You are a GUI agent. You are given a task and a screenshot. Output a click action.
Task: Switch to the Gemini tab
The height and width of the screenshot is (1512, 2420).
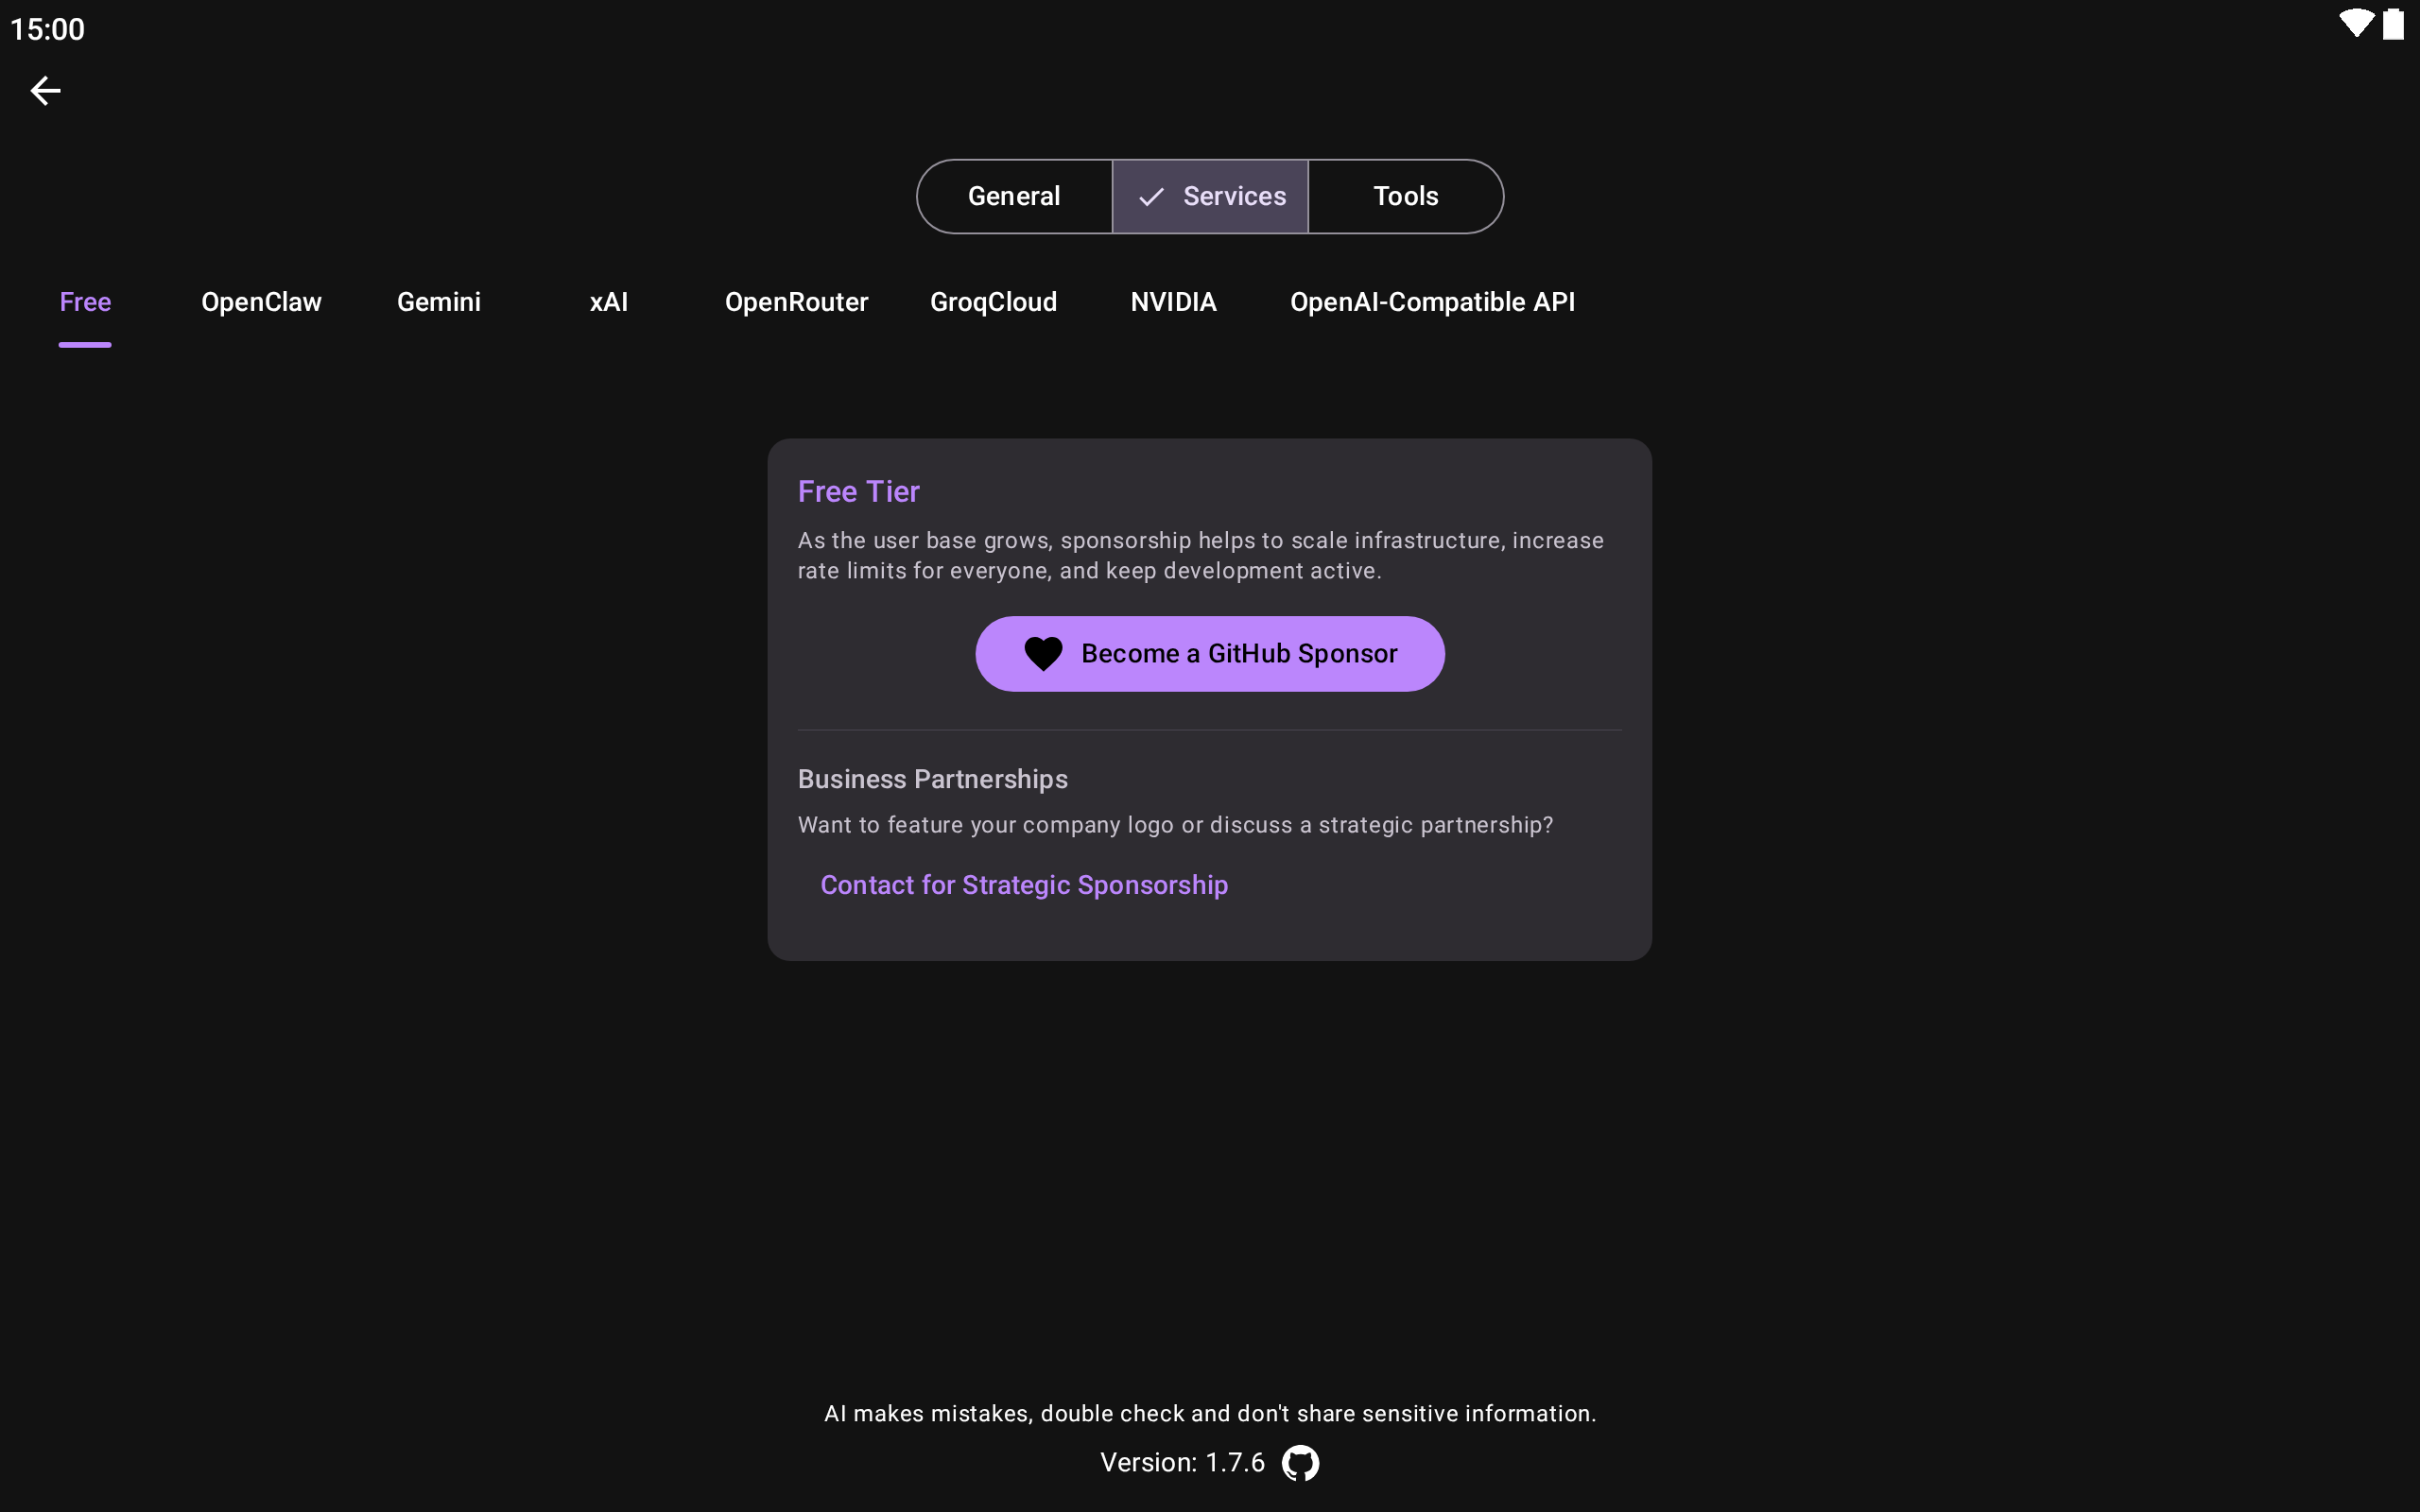(x=438, y=302)
